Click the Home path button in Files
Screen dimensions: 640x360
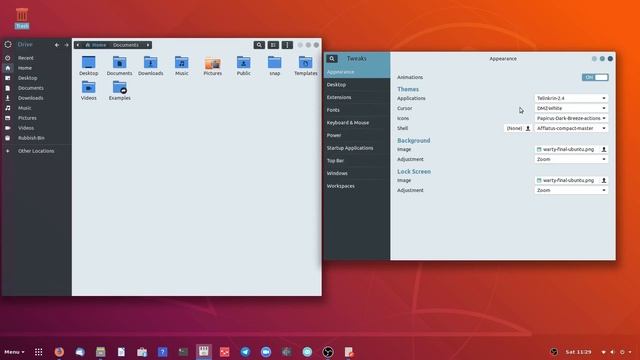click(x=96, y=45)
